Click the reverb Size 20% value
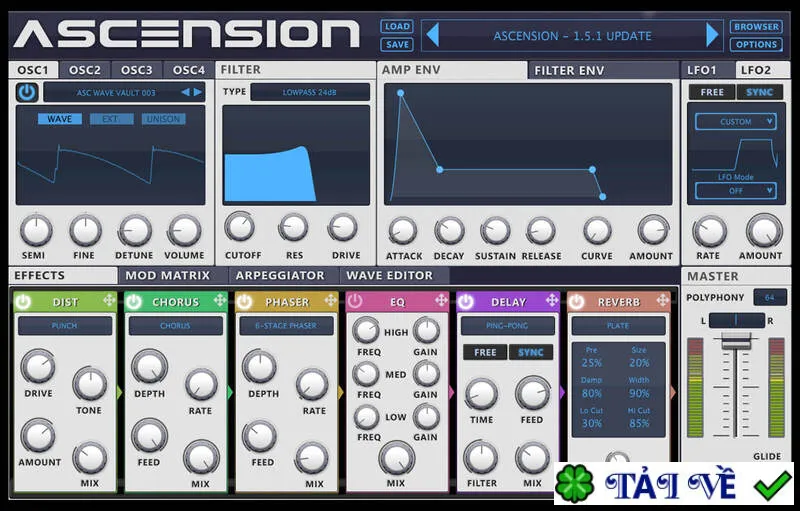800x511 pixels. click(x=639, y=363)
